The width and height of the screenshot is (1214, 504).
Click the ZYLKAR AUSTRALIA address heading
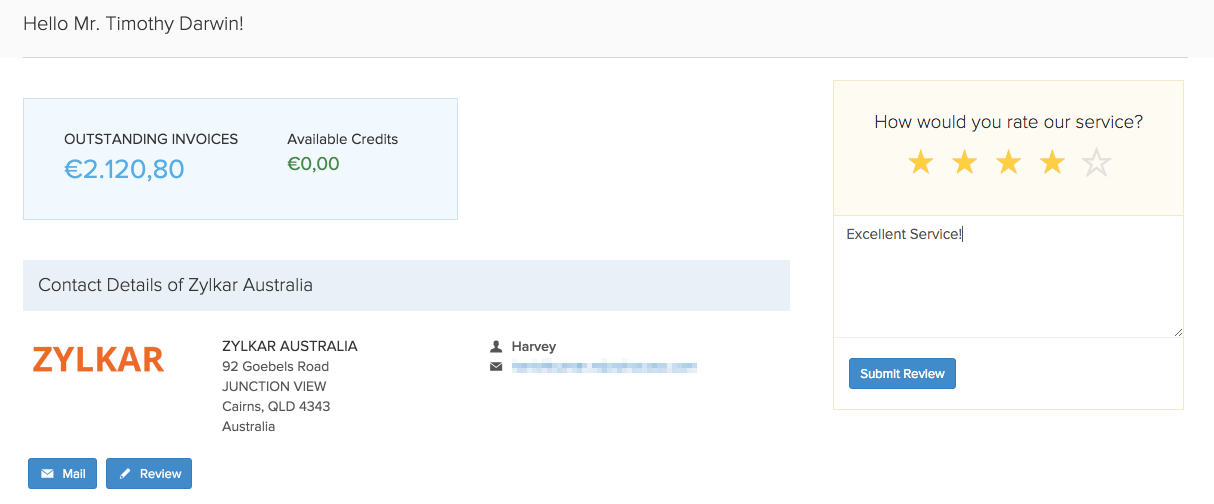point(289,346)
